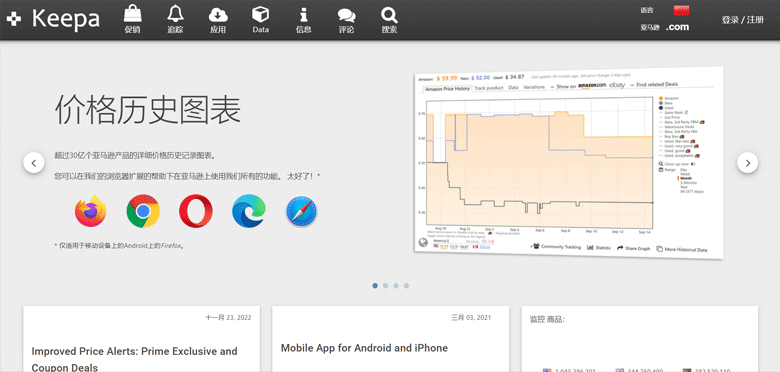Click Track product tab in chart
Image resolution: width=780 pixels, height=372 pixels.
pos(488,88)
